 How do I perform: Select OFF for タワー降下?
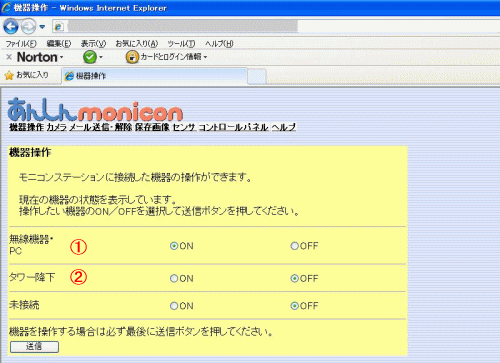click(x=295, y=278)
